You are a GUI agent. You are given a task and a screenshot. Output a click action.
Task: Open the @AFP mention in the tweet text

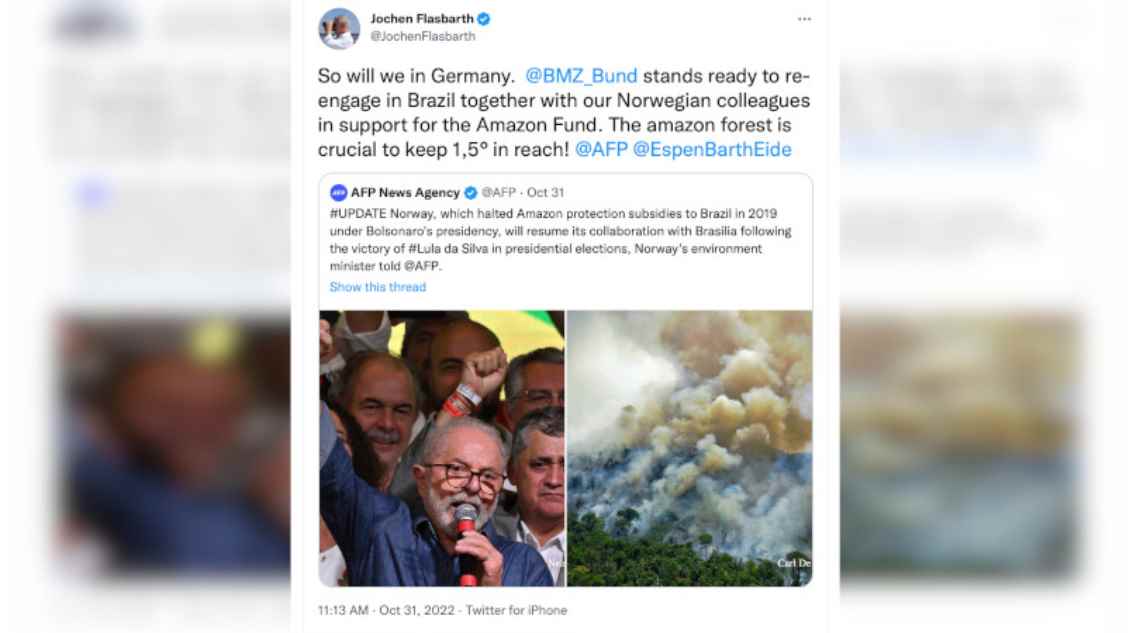(x=601, y=149)
